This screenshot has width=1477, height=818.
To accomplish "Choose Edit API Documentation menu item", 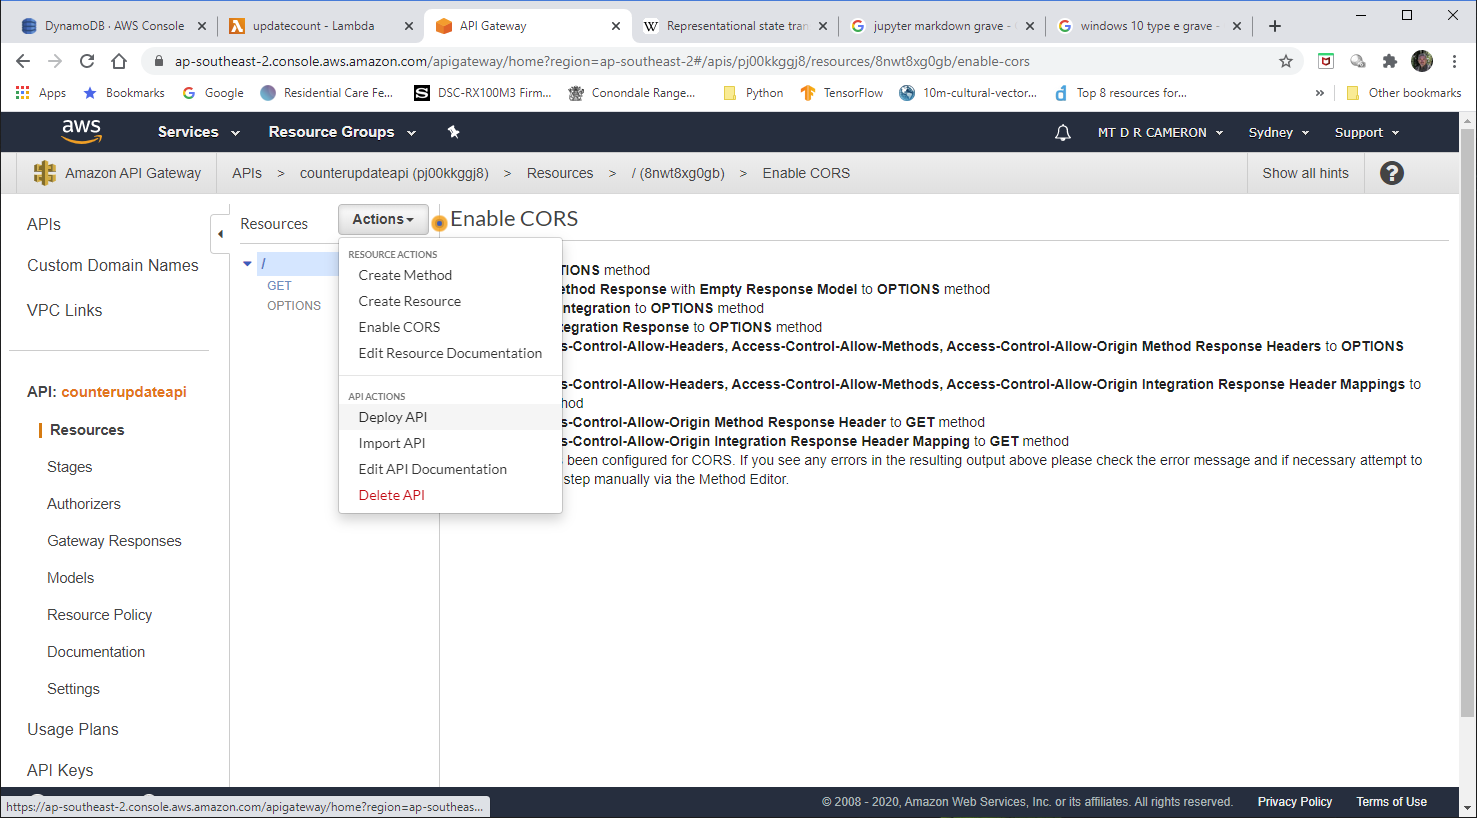I will [x=433, y=469].
